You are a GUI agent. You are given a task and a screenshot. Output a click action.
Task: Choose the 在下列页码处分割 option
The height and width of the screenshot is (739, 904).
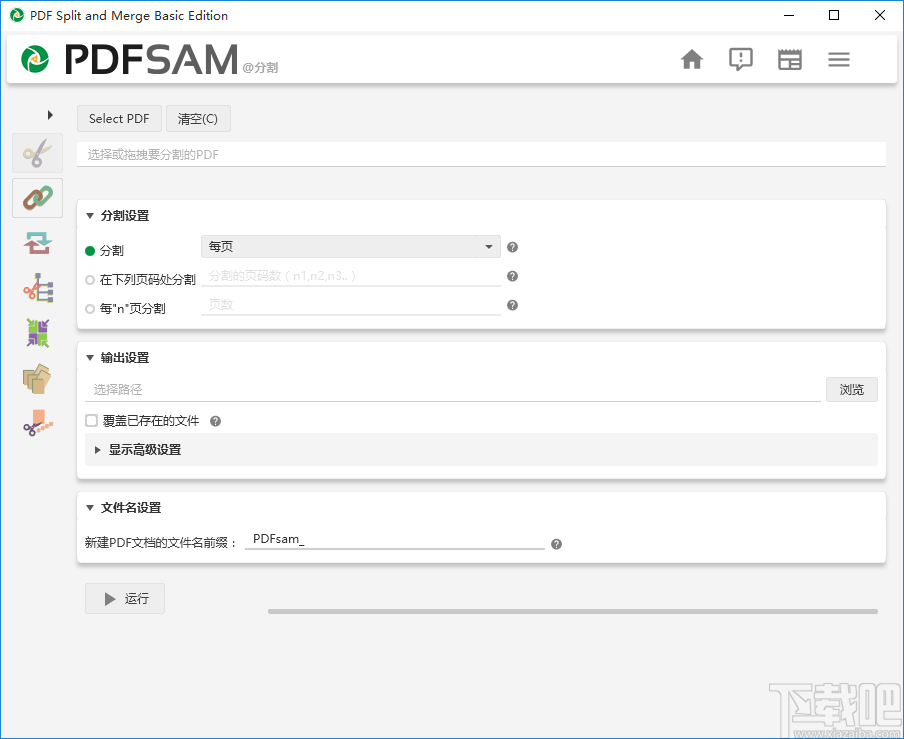coord(89,277)
